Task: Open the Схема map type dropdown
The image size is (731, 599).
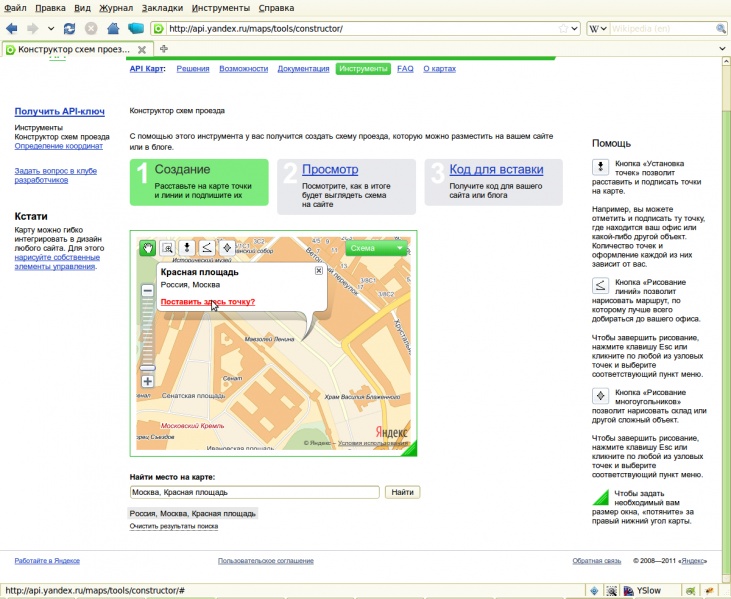Action: tap(376, 248)
